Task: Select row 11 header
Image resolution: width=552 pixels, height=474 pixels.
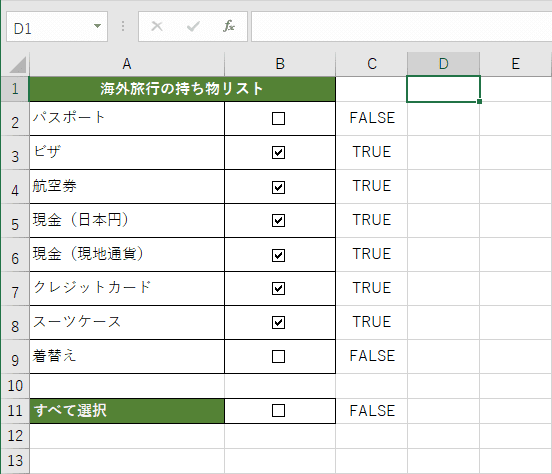Action: point(15,411)
